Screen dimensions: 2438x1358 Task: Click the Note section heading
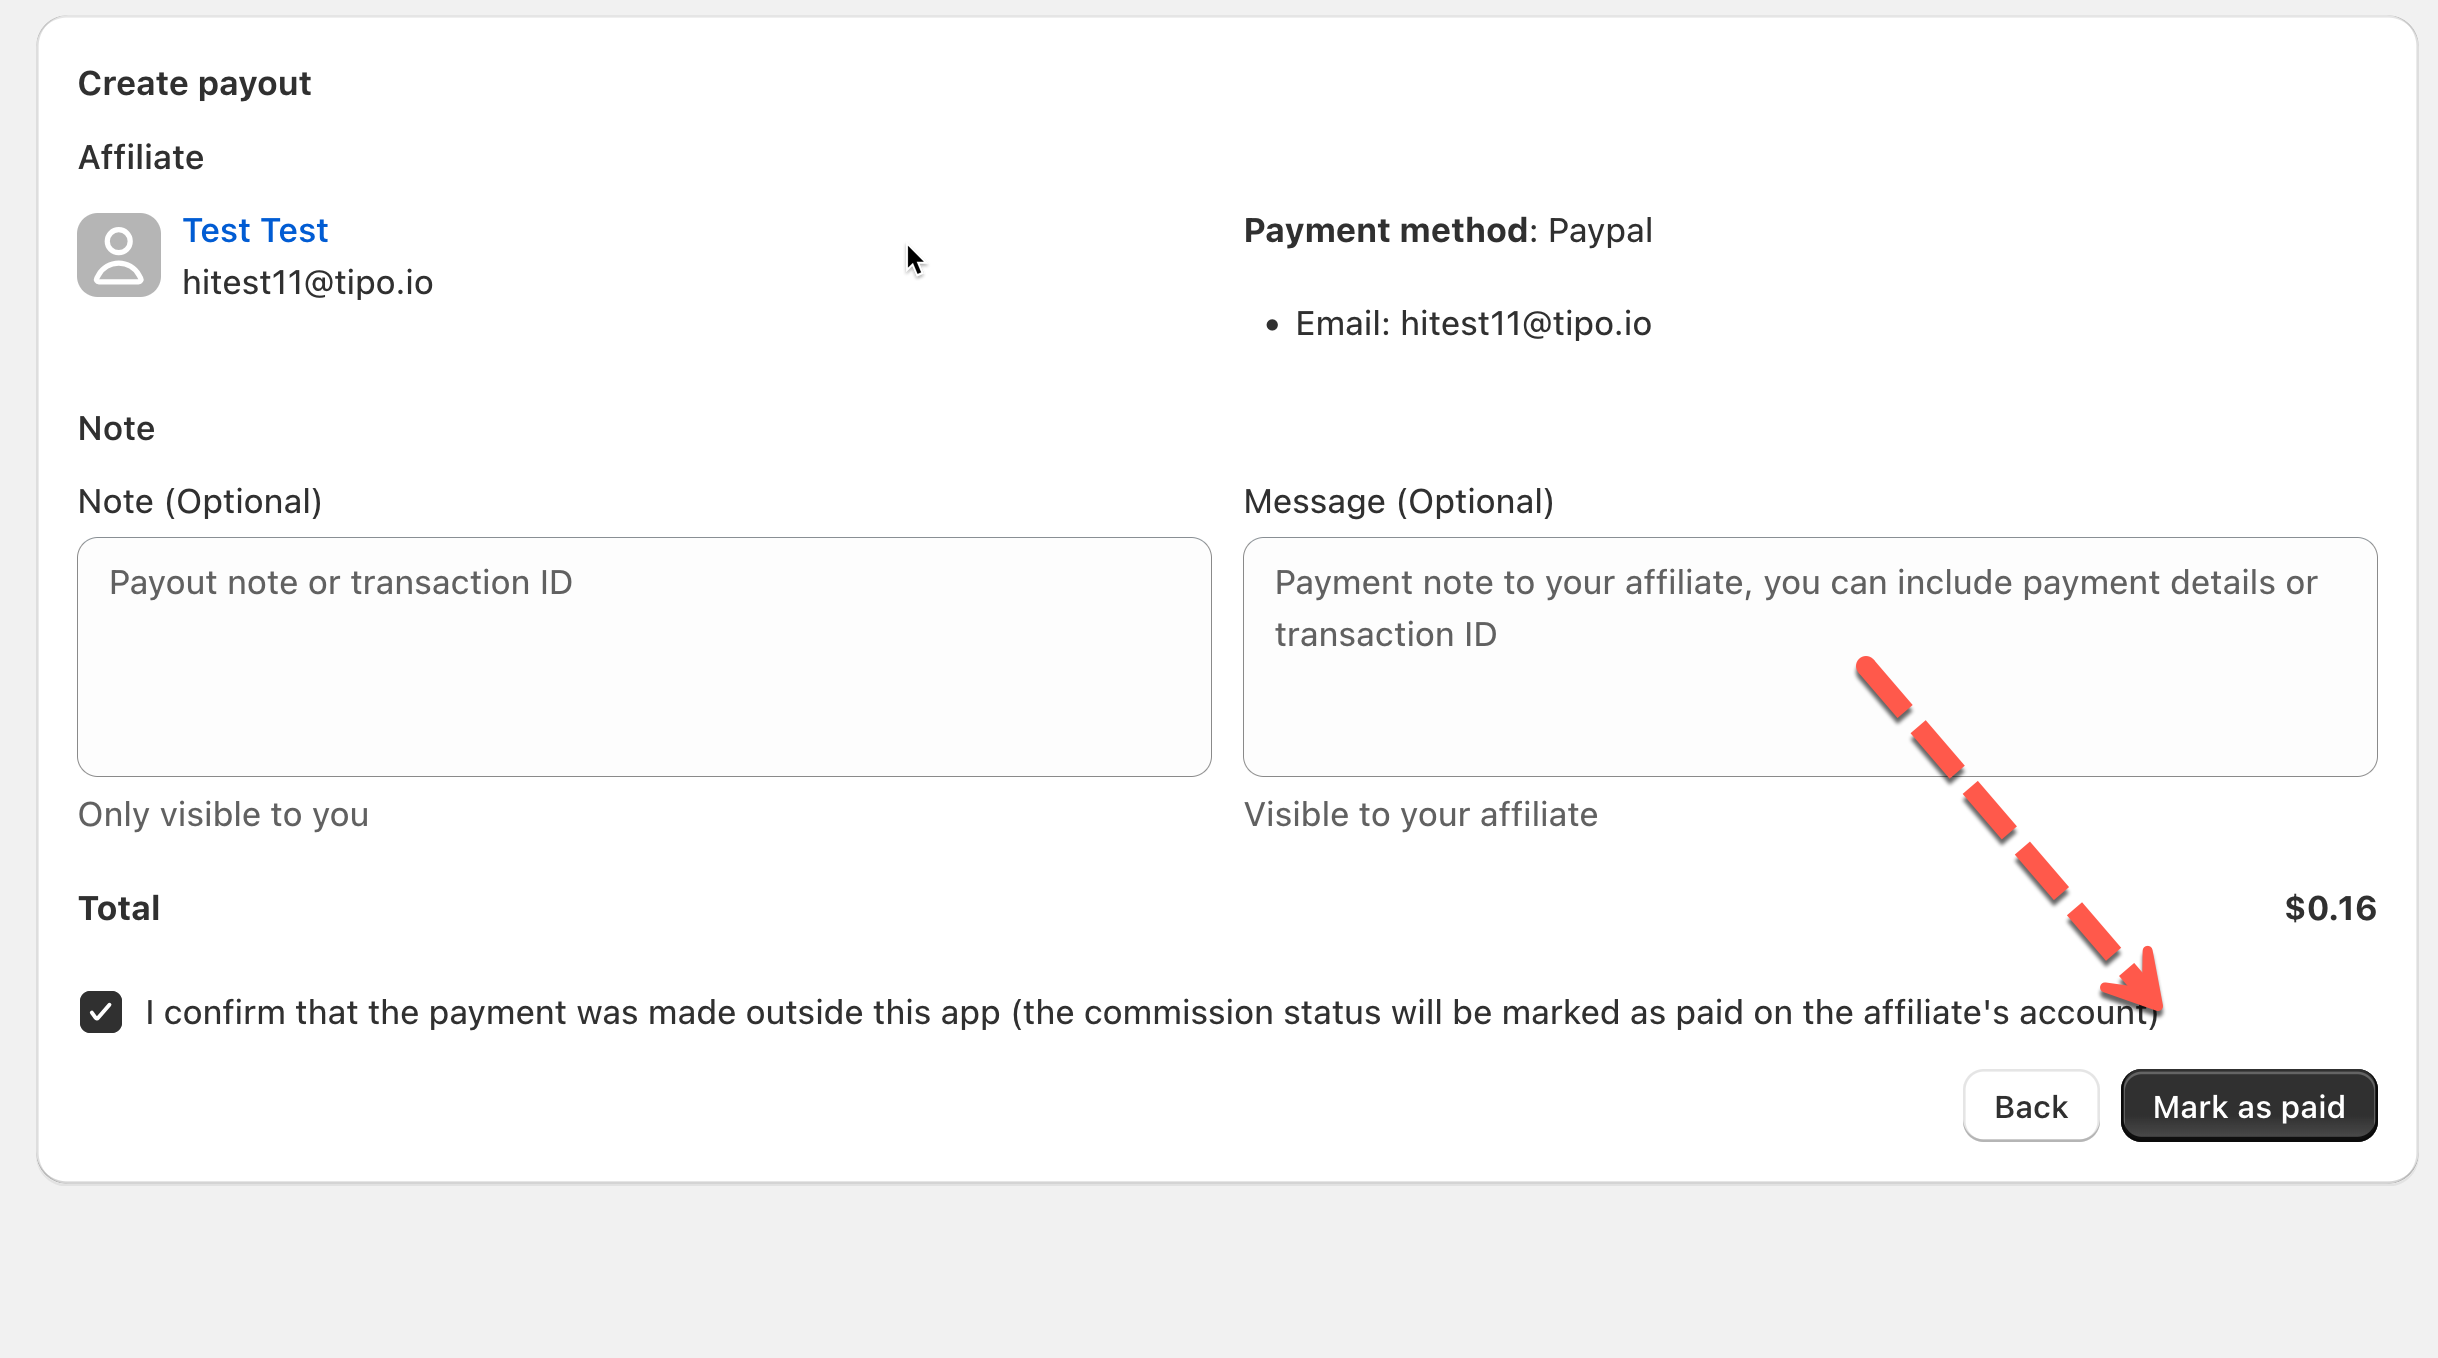[x=116, y=428]
